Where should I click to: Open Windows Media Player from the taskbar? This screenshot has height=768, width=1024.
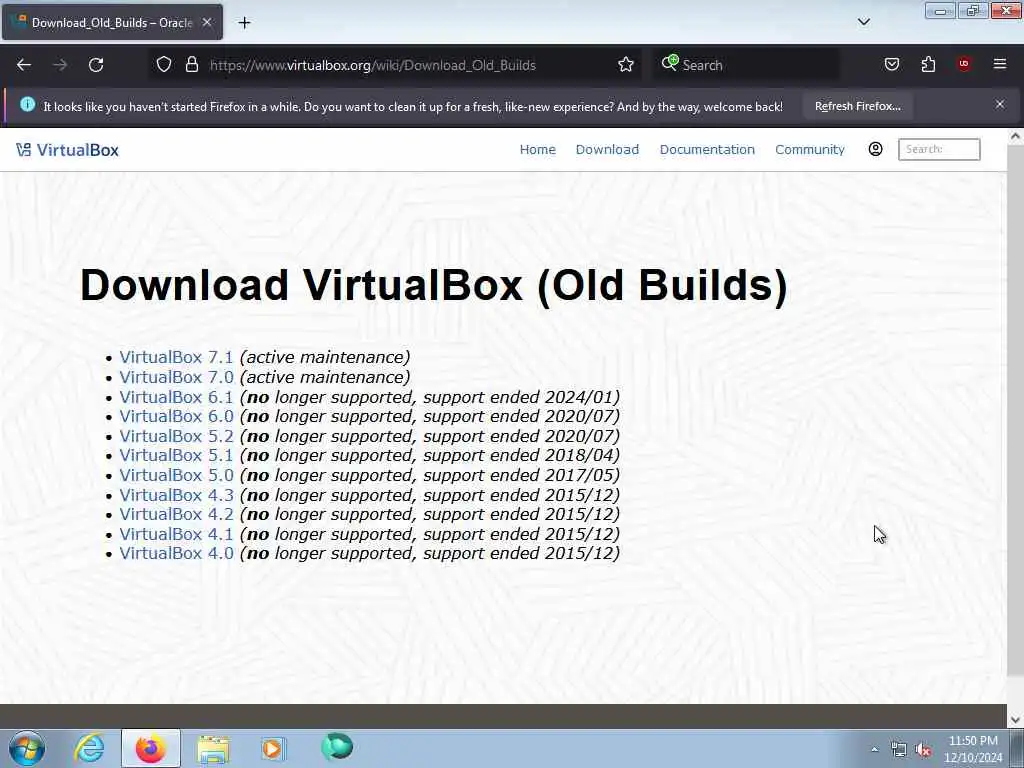(273, 748)
